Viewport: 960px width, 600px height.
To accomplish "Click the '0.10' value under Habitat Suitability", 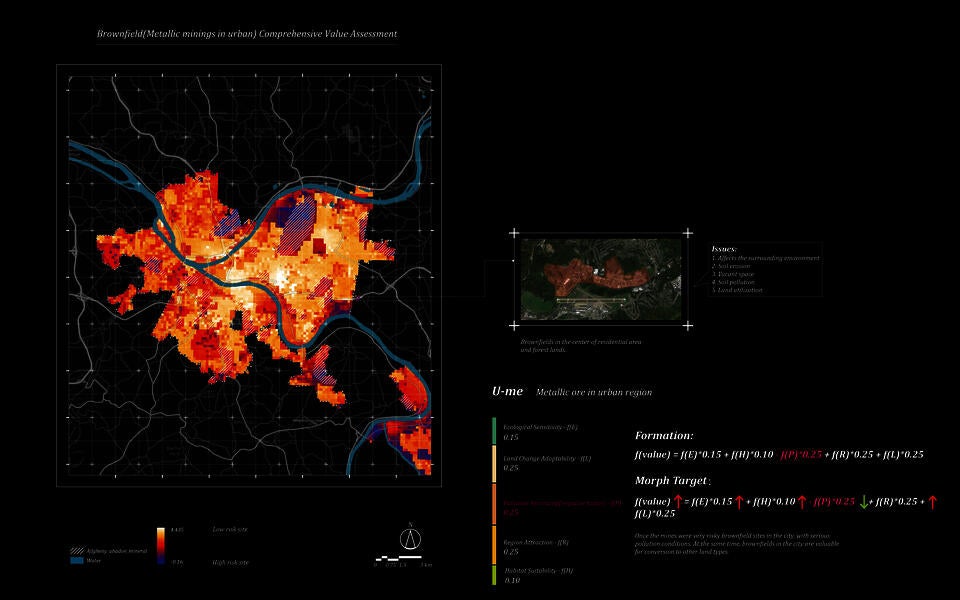I will (512, 580).
